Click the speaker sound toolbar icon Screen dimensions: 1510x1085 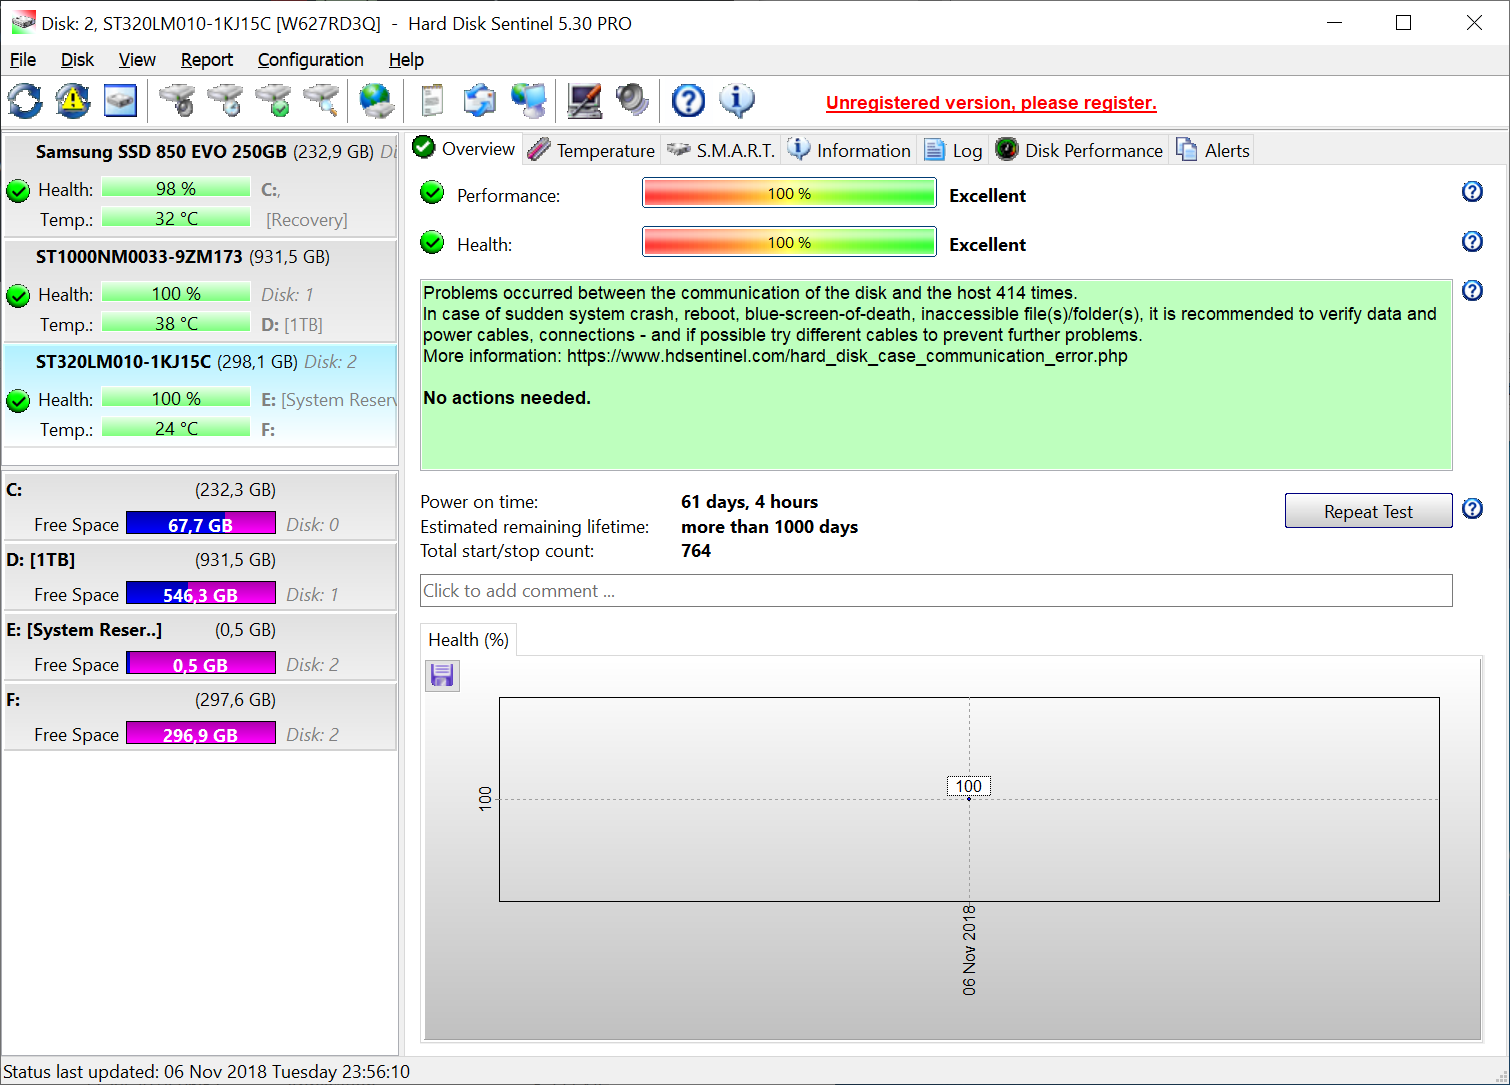[x=632, y=100]
